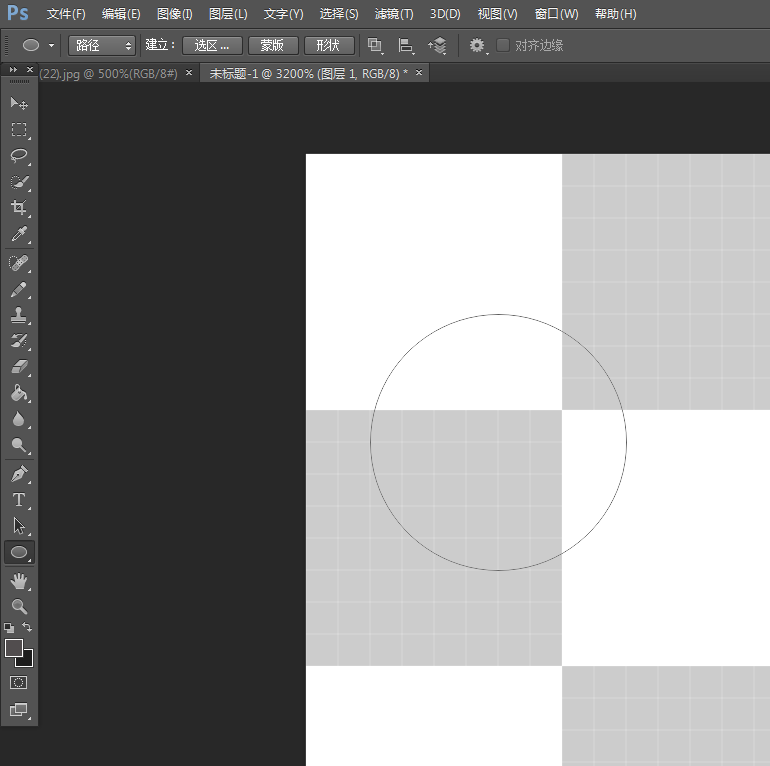Screen dimensions: 770x766
Task: Close the 未标题-1 document tab
Action: (x=419, y=73)
